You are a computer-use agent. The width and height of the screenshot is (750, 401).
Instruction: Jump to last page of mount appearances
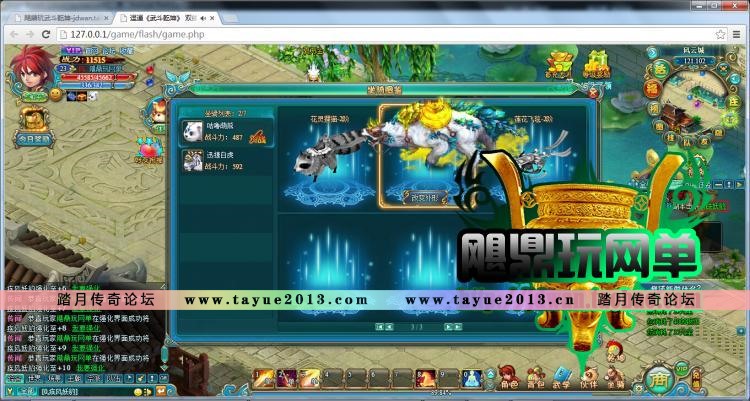[458, 327]
